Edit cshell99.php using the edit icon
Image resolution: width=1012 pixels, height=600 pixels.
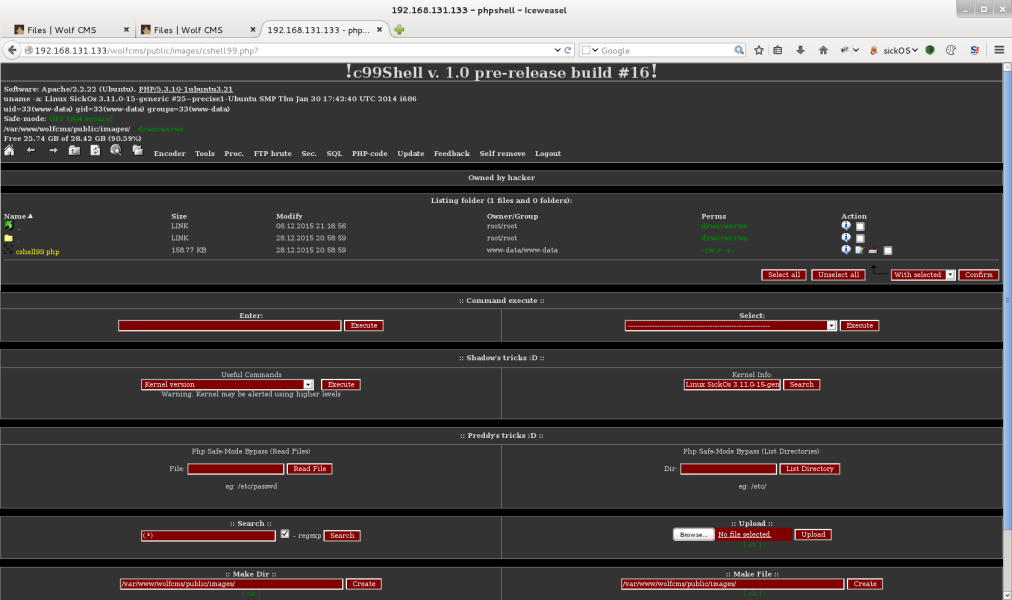[859, 250]
